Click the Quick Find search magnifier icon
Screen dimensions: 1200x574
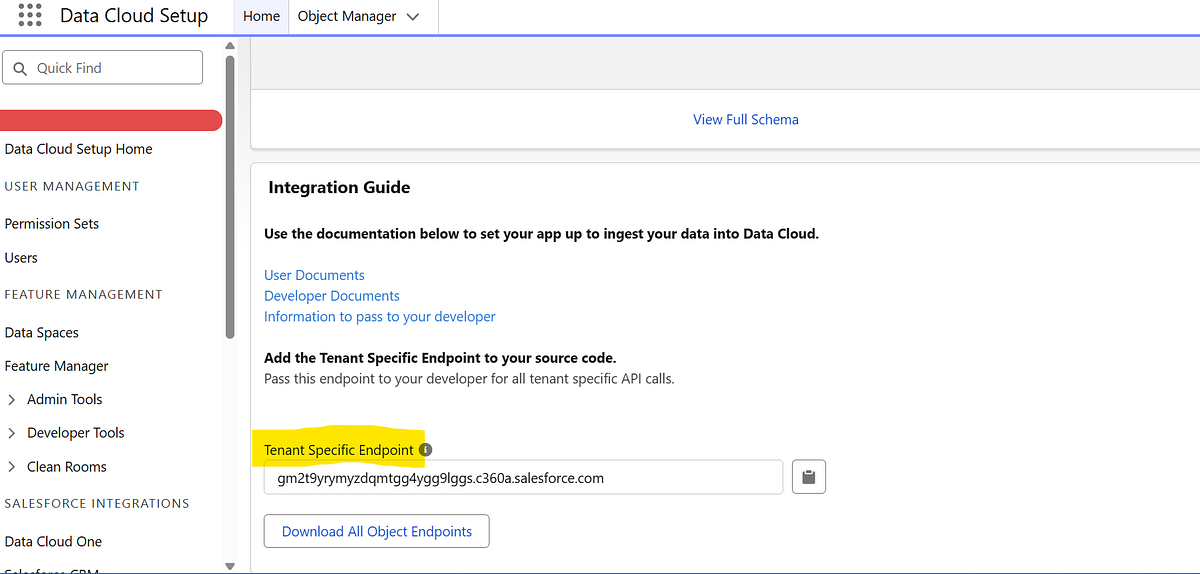click(x=20, y=68)
